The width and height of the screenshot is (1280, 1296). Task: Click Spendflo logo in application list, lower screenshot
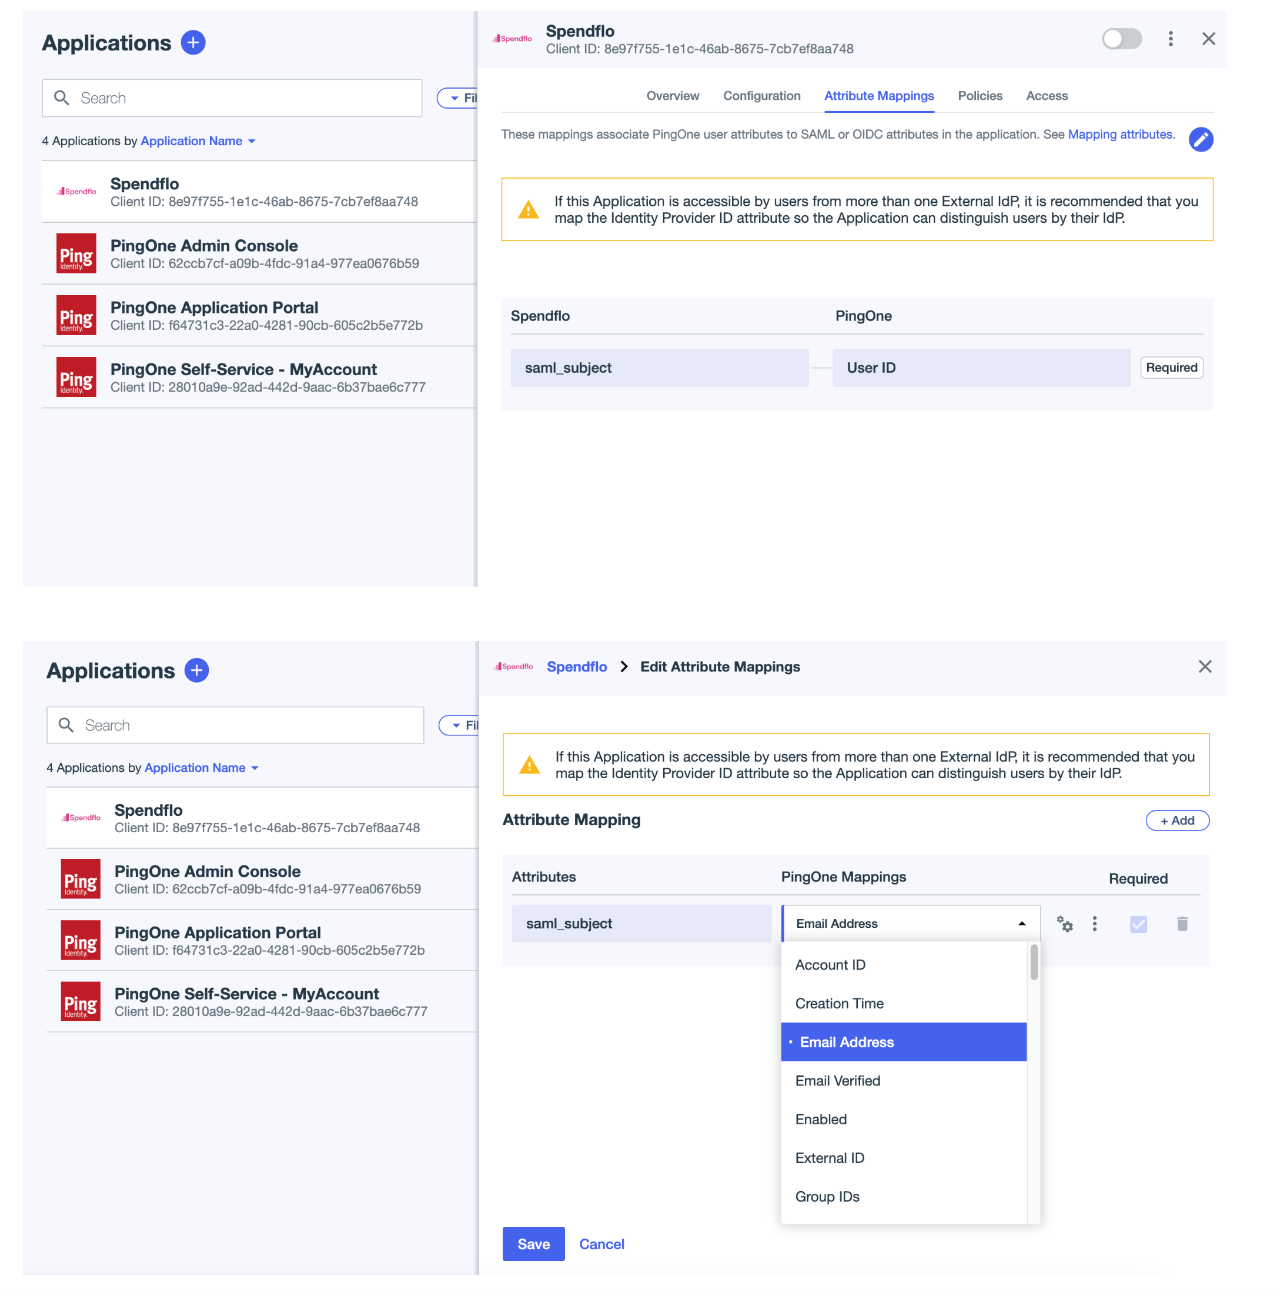pyautogui.click(x=81, y=818)
